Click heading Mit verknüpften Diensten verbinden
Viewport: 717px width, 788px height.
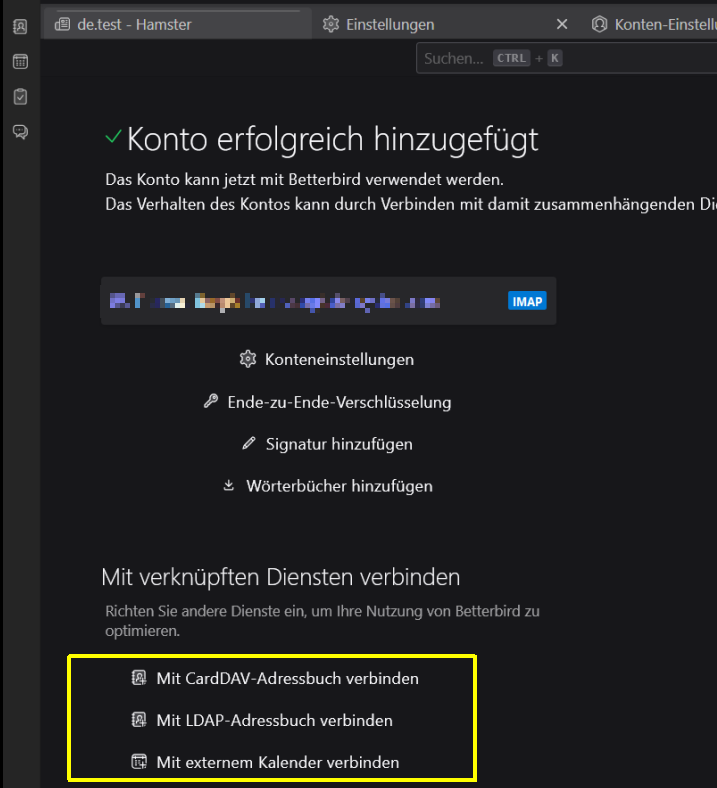tap(280, 577)
